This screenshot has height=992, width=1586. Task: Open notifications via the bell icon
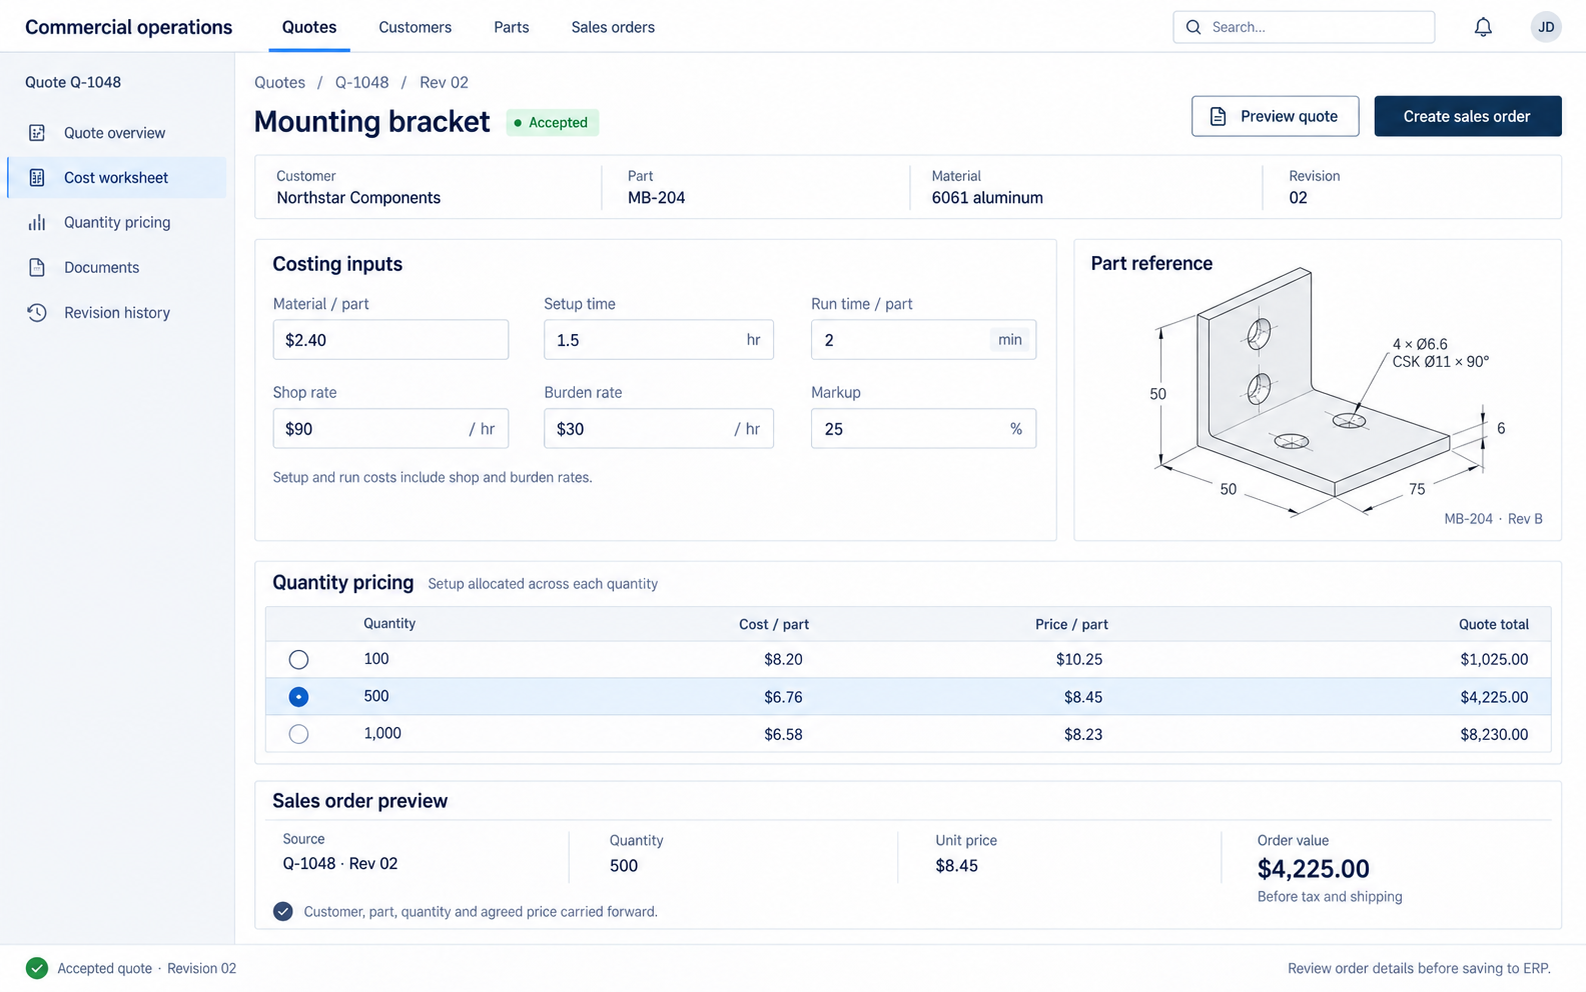pos(1483,27)
